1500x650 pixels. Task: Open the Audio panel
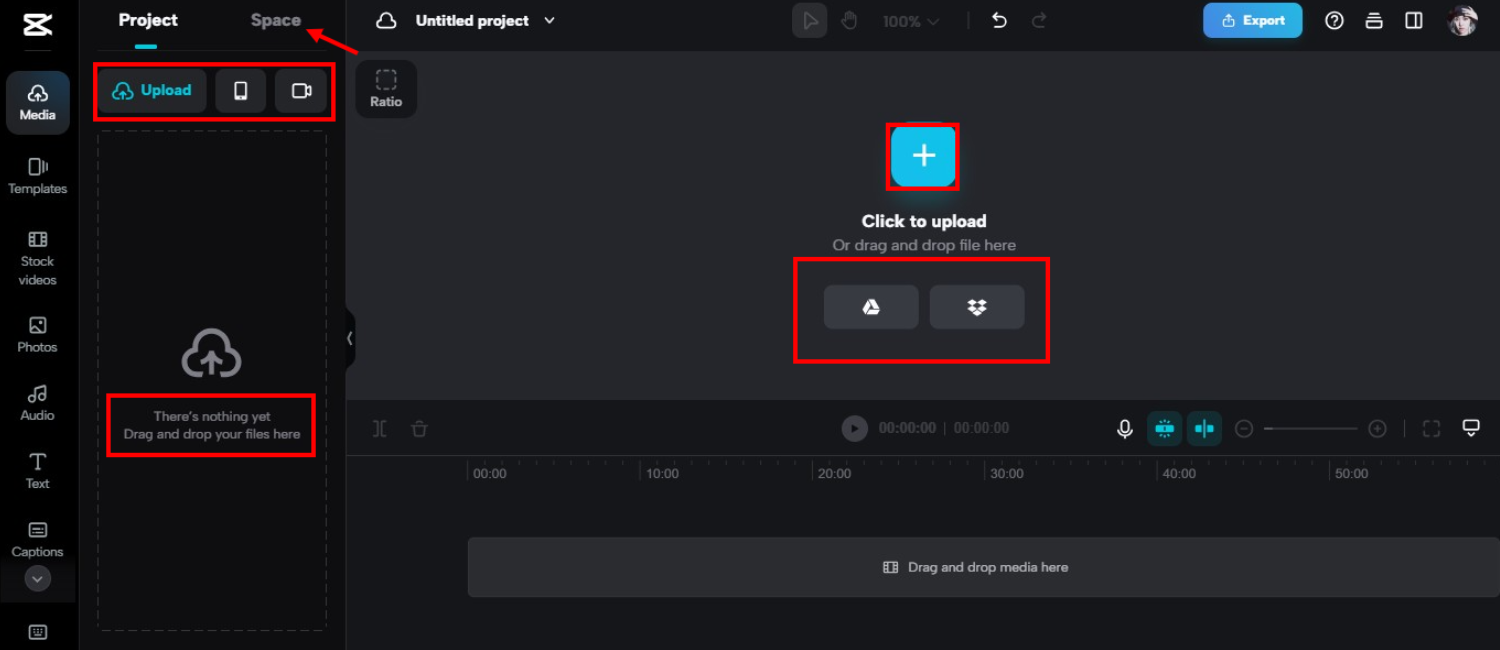pyautogui.click(x=37, y=400)
